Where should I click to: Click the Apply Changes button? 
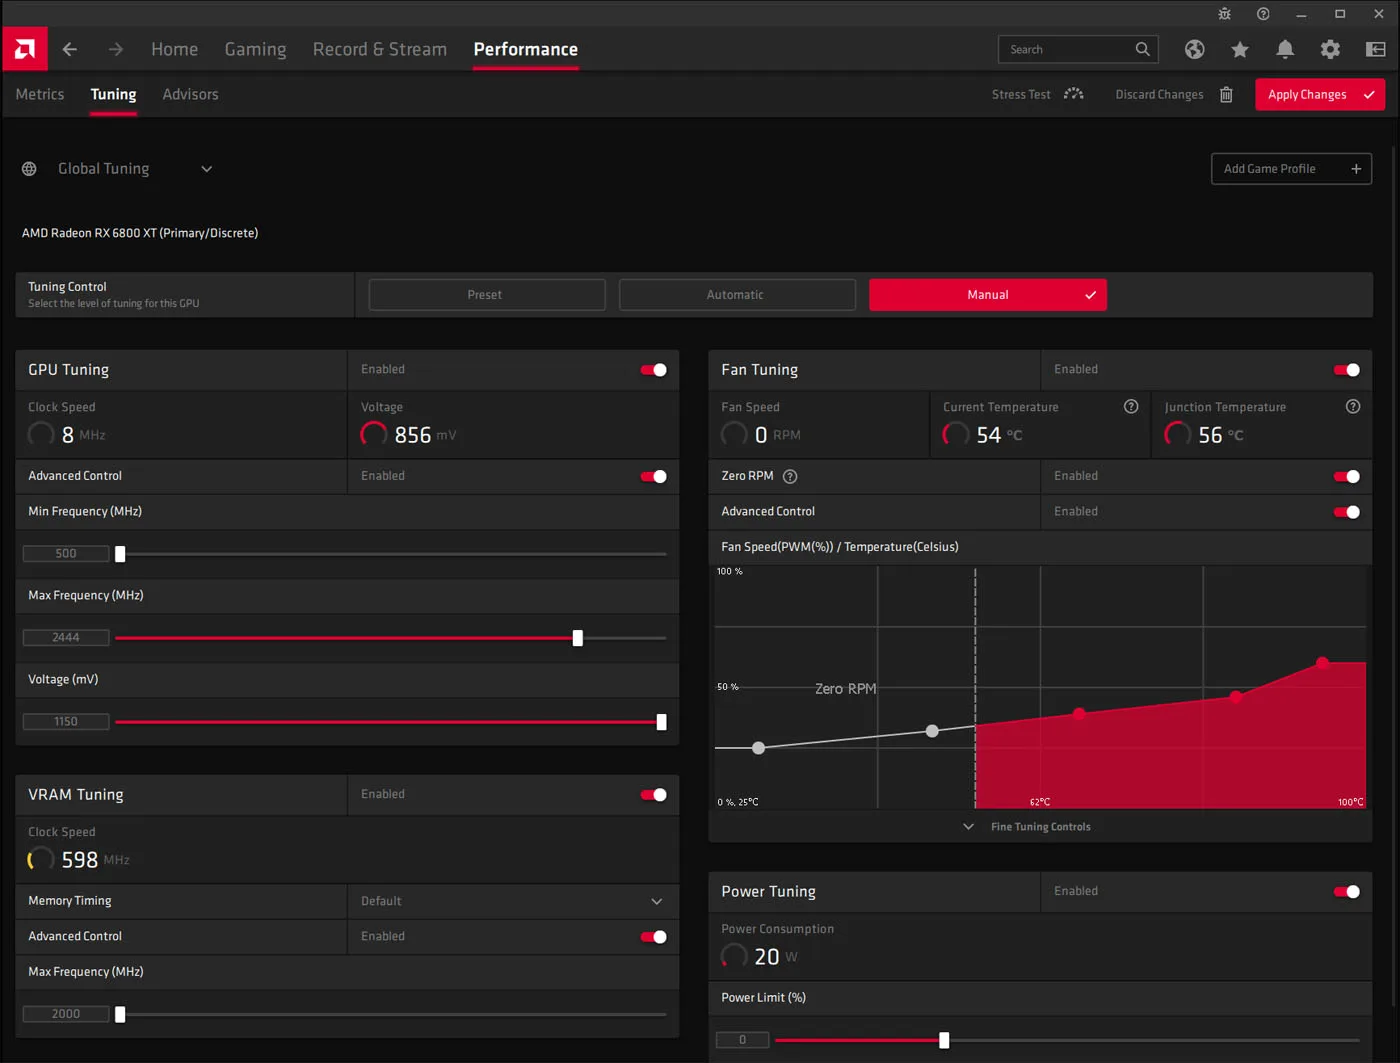(x=1320, y=94)
